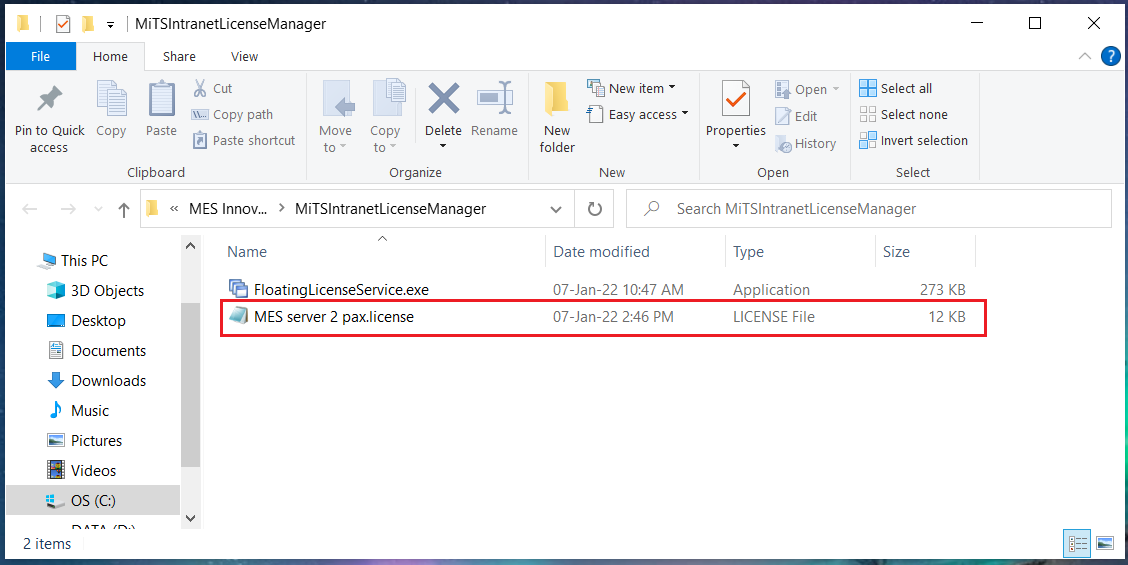Image resolution: width=1128 pixels, height=565 pixels.
Task: Open the Easy access dropdown
Action: [637, 114]
